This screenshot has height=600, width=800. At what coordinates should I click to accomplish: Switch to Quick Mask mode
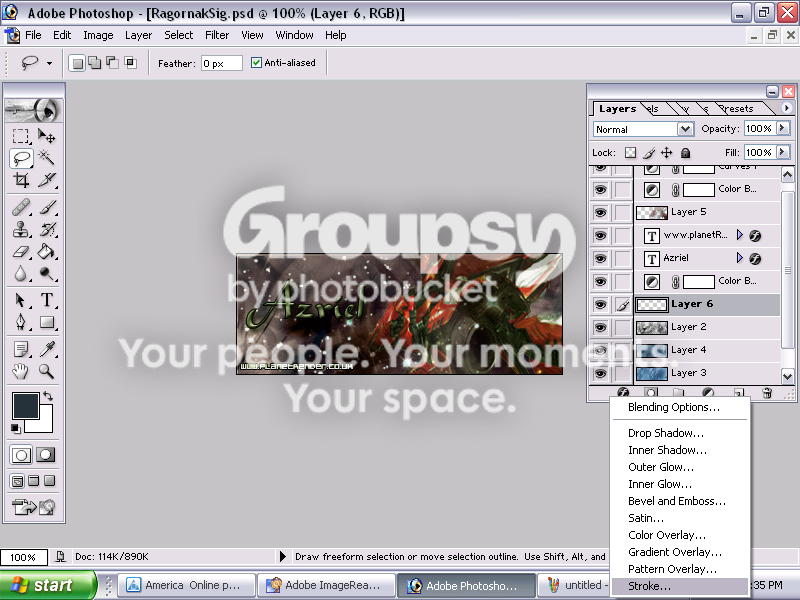[x=45, y=455]
